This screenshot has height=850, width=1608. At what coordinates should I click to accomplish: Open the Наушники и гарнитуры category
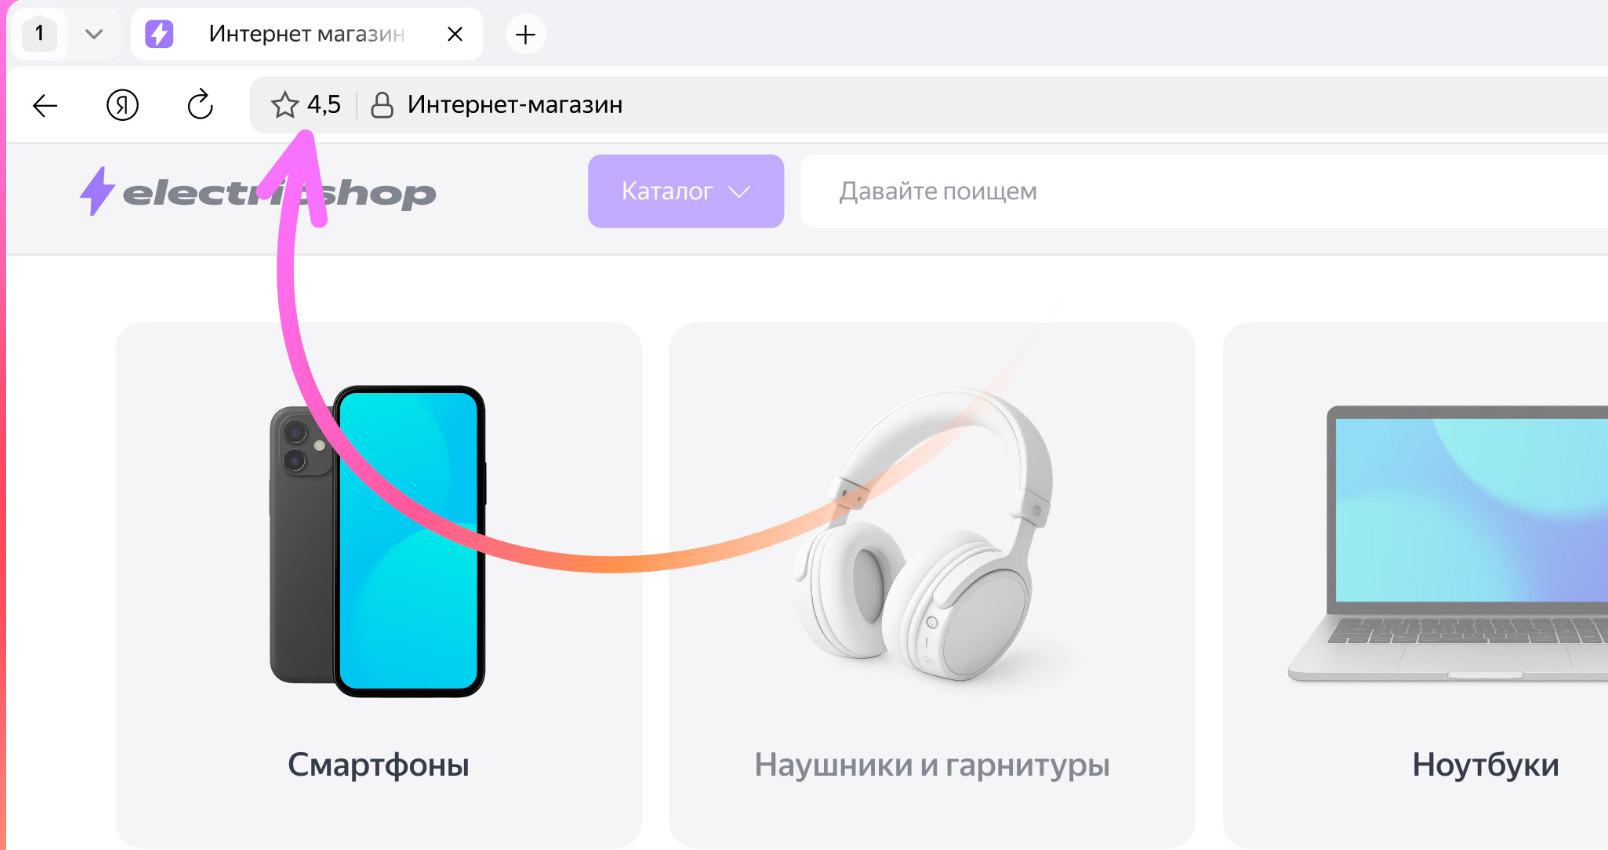coord(932,765)
